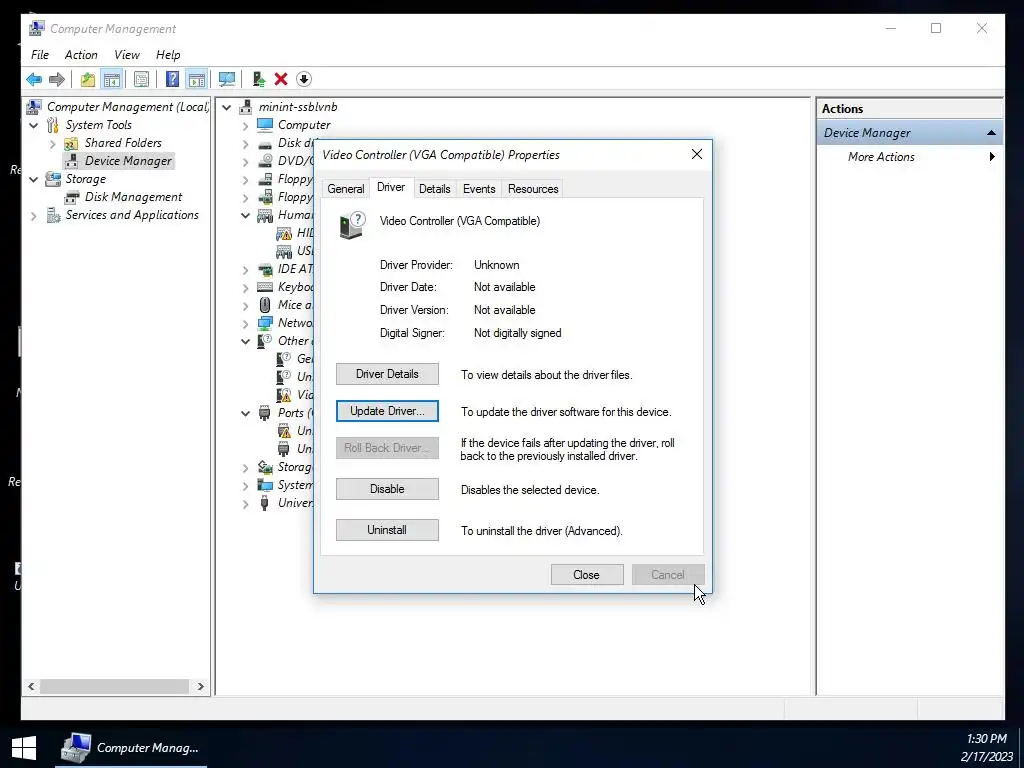This screenshot has width=1024, height=768.
Task: Click the Universal Serial Bus category icon
Action: 264,503
